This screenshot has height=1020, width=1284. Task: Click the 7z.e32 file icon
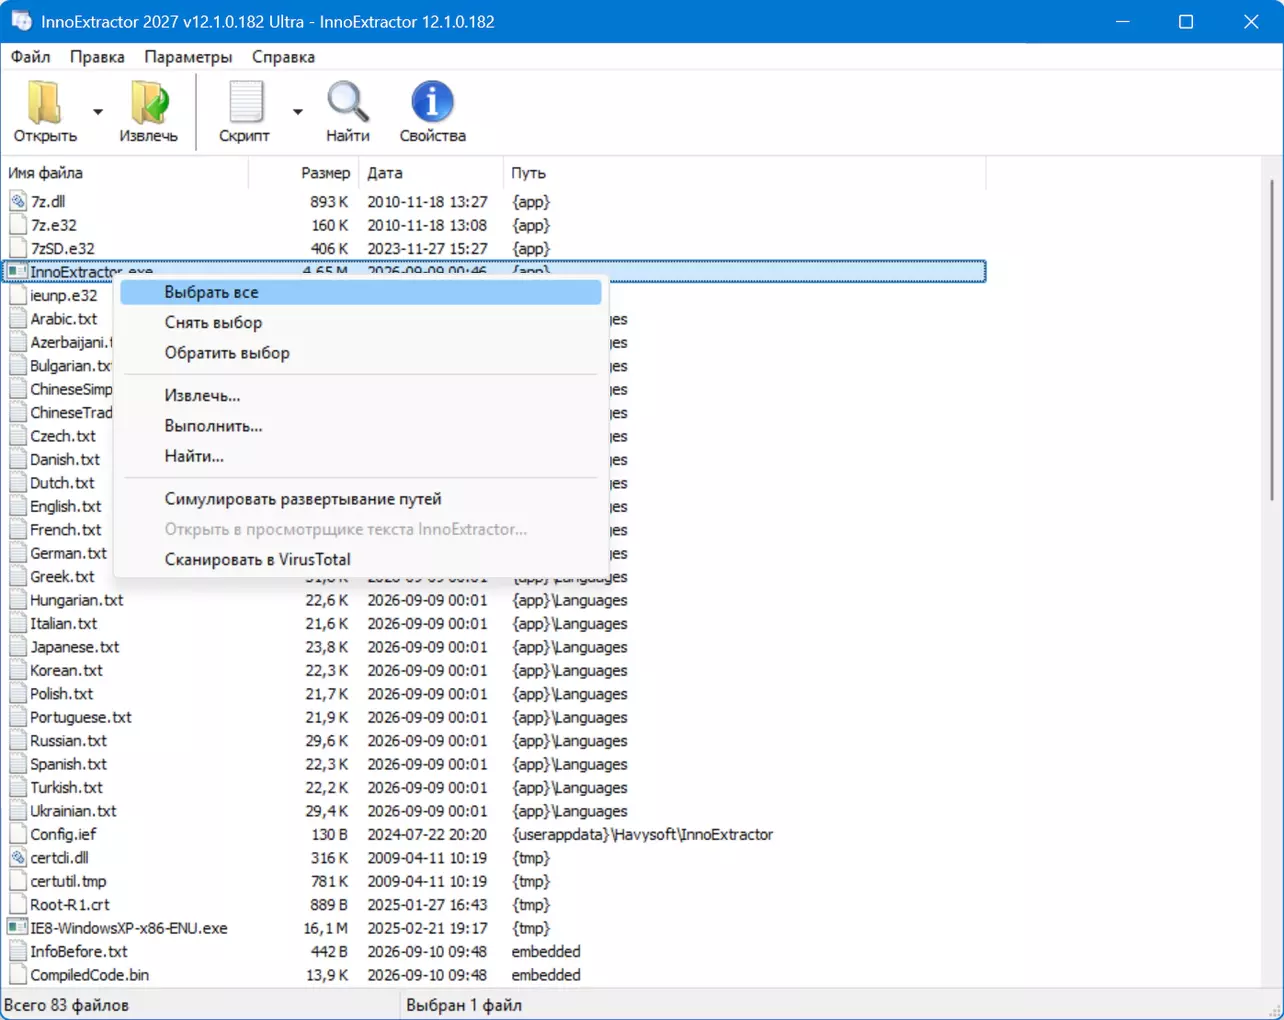click(x=18, y=225)
